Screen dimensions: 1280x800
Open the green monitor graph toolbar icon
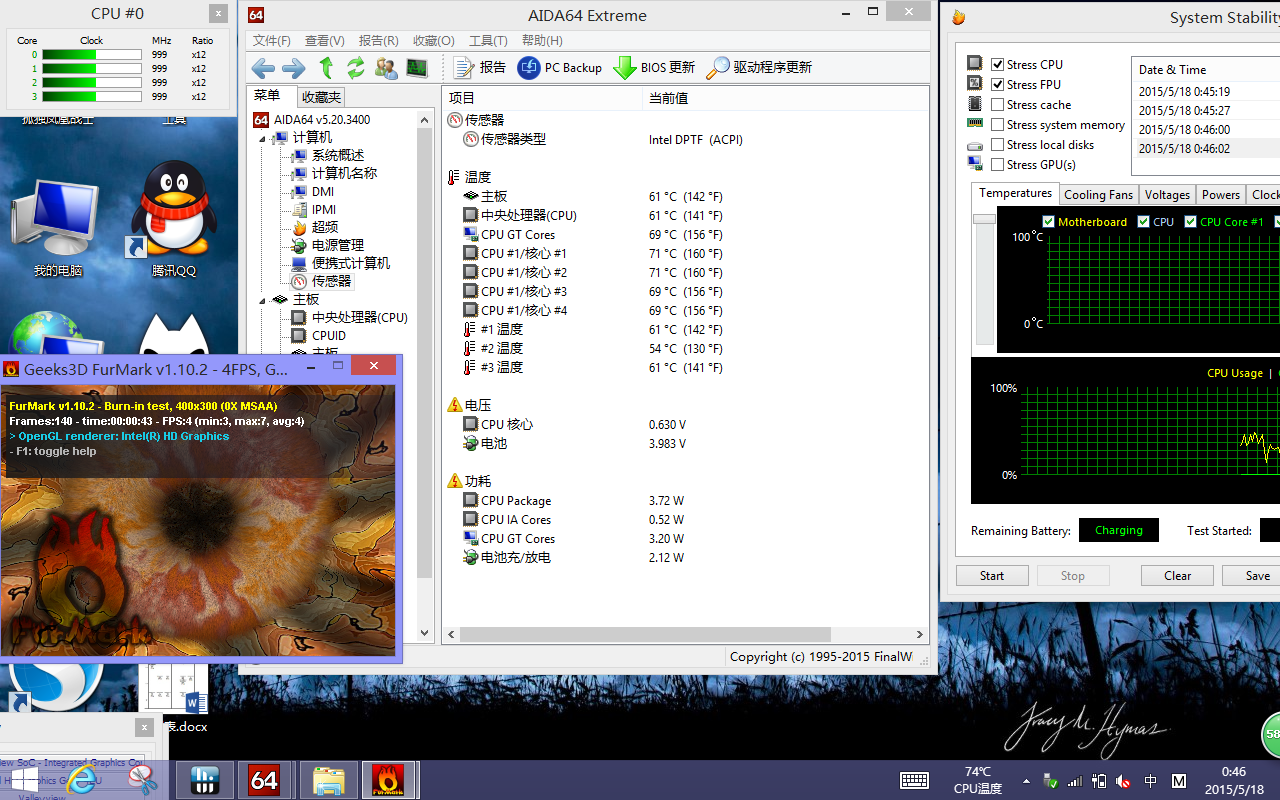pyautogui.click(x=417, y=68)
